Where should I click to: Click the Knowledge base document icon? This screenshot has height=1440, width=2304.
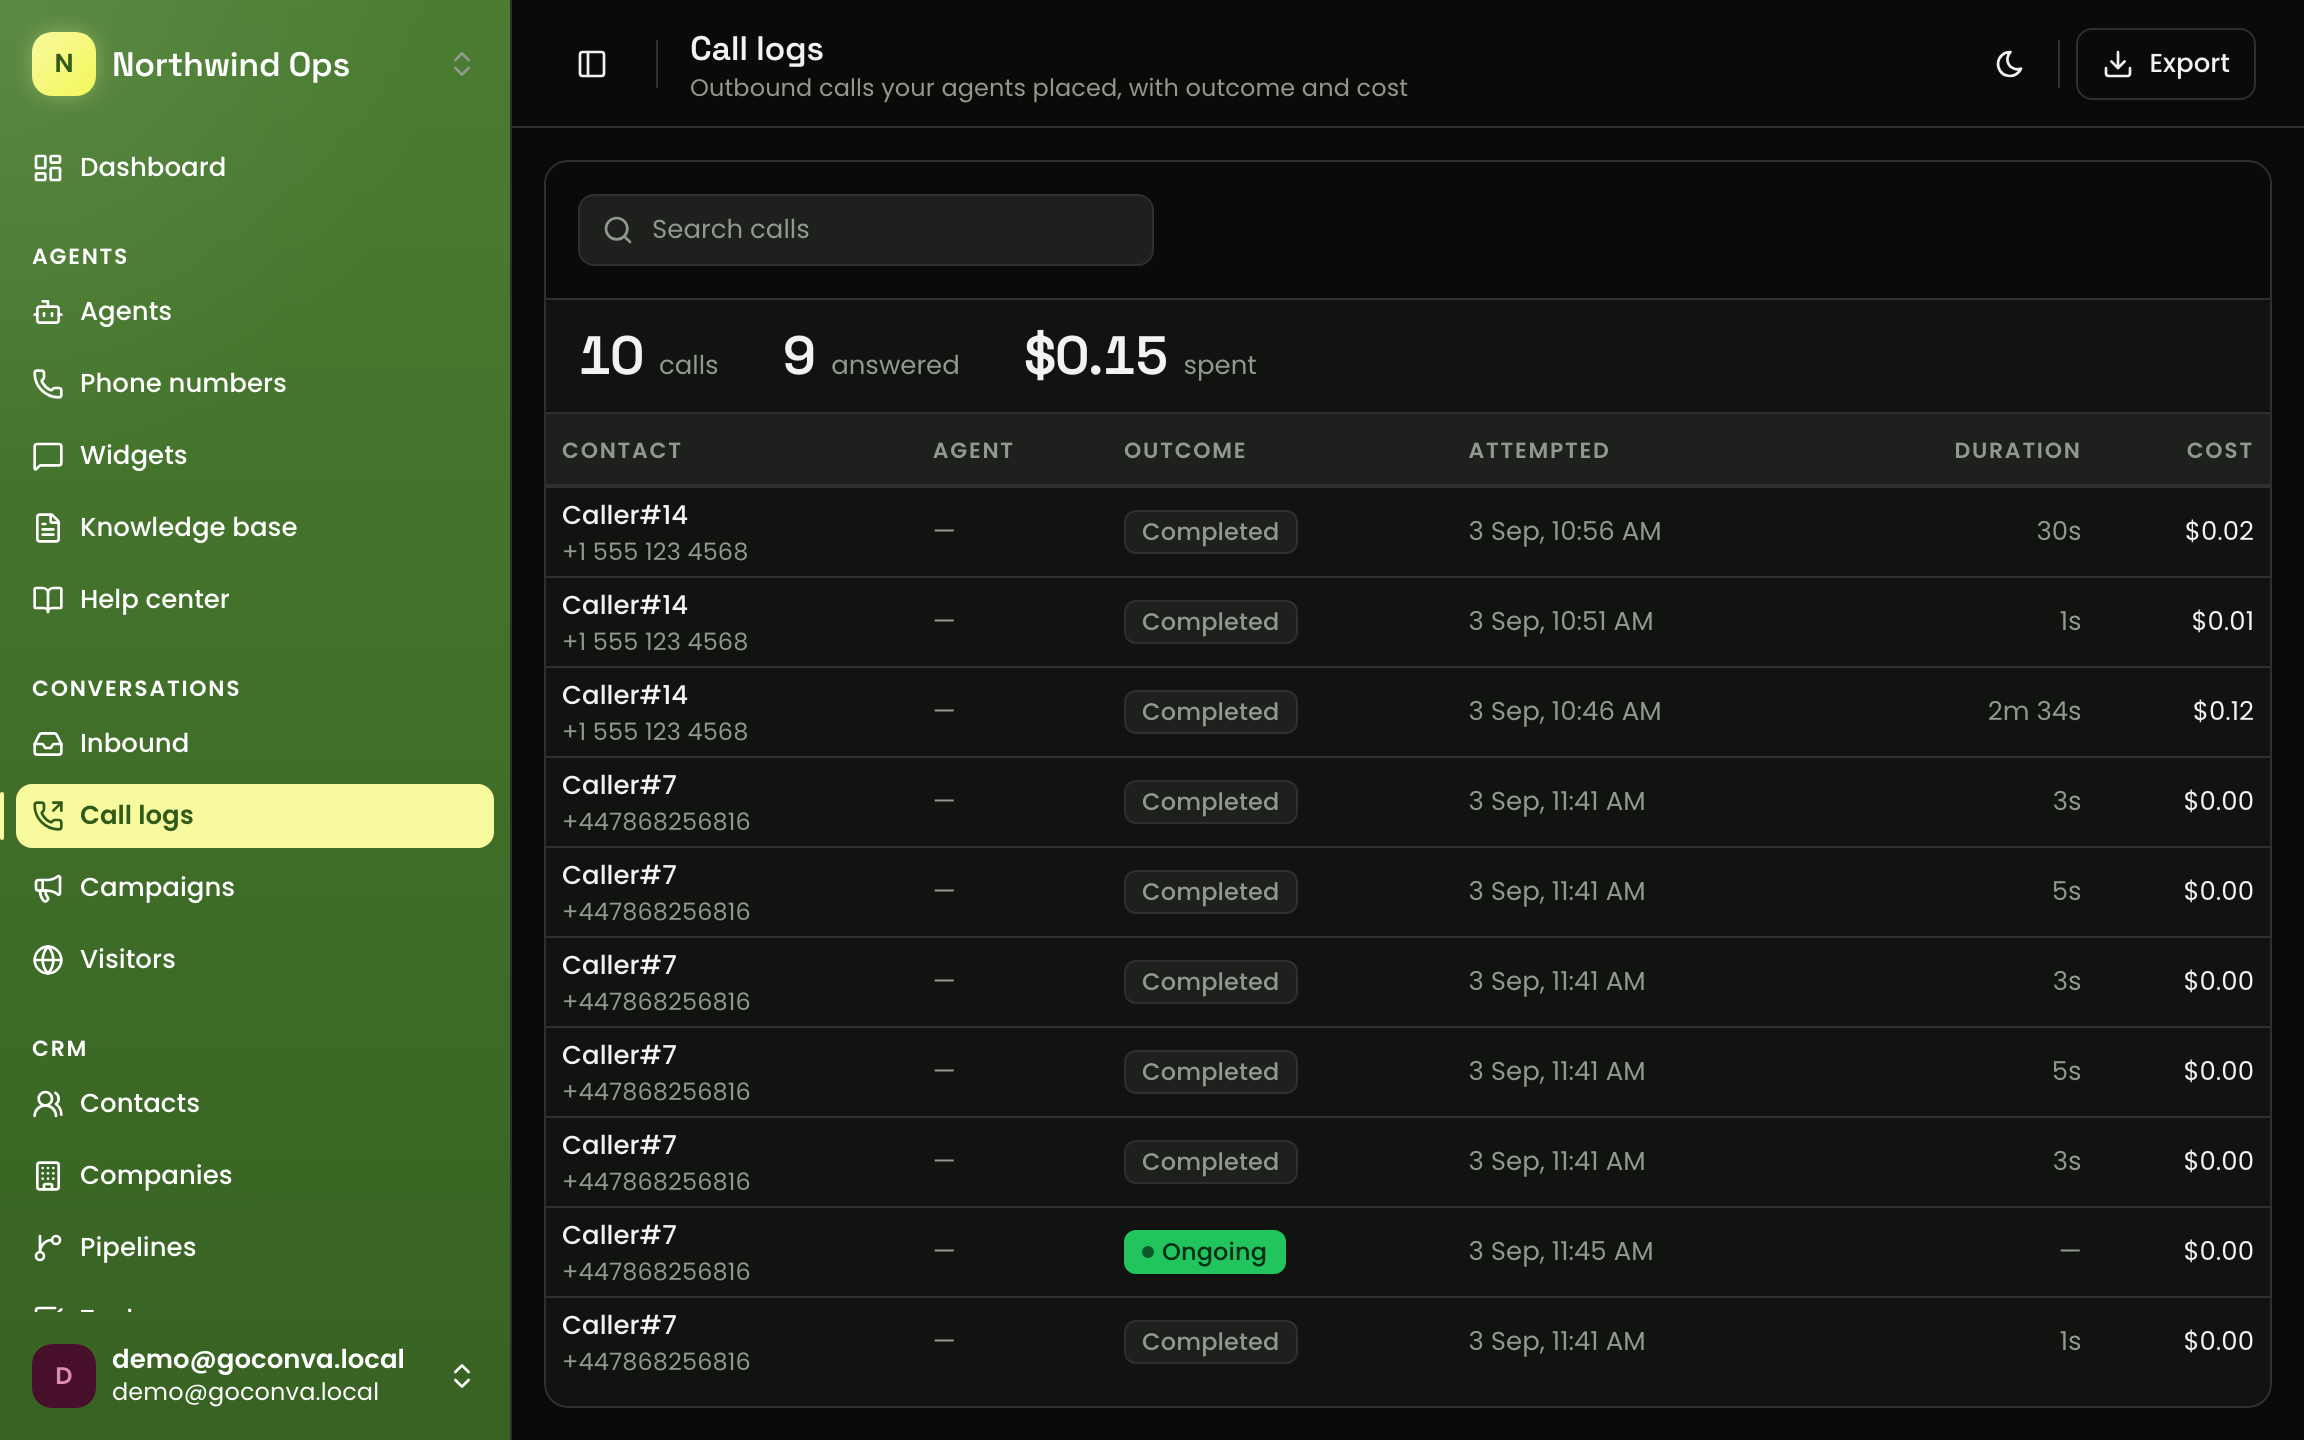coord(48,527)
